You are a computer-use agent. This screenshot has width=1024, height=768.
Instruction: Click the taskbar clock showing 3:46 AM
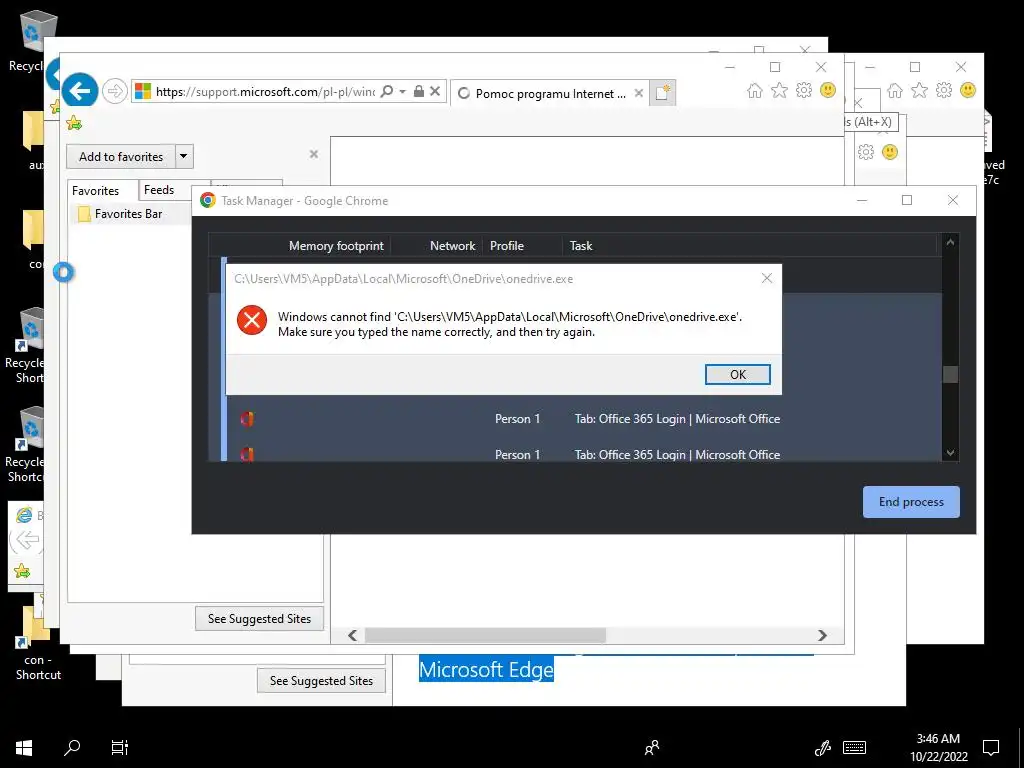tap(938, 747)
